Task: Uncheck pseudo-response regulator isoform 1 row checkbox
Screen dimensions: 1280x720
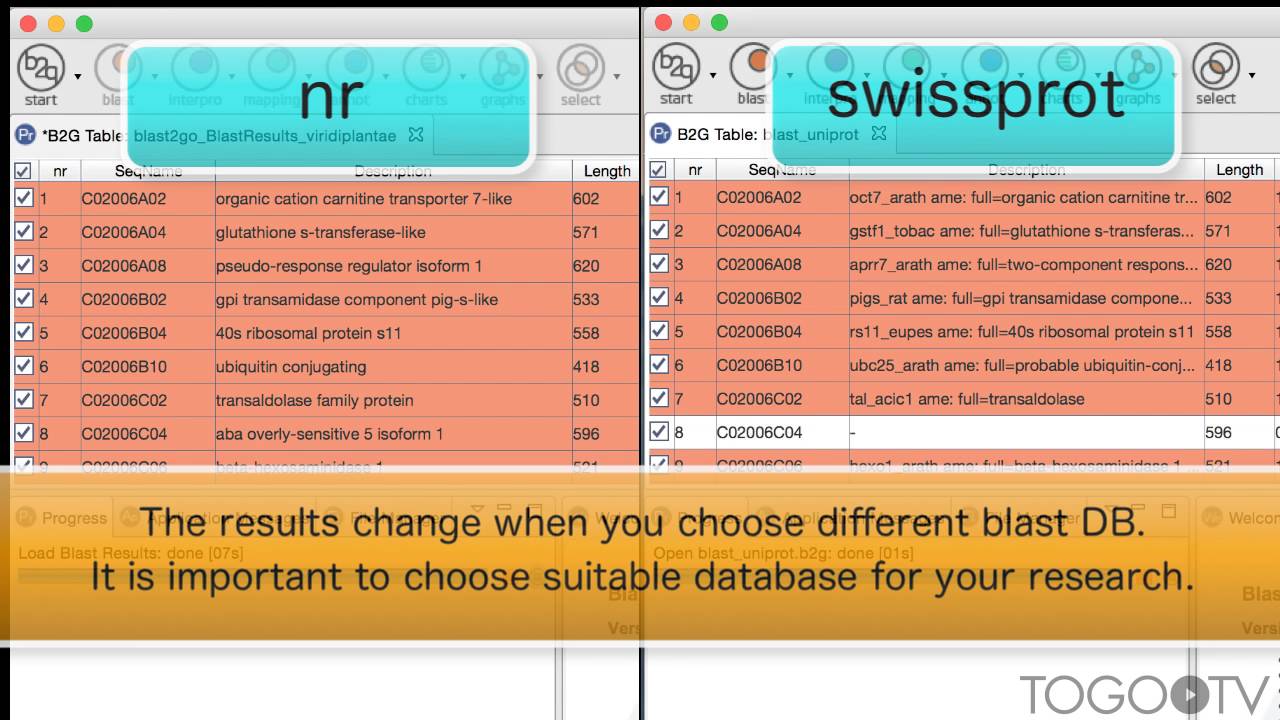Action: tap(24, 265)
